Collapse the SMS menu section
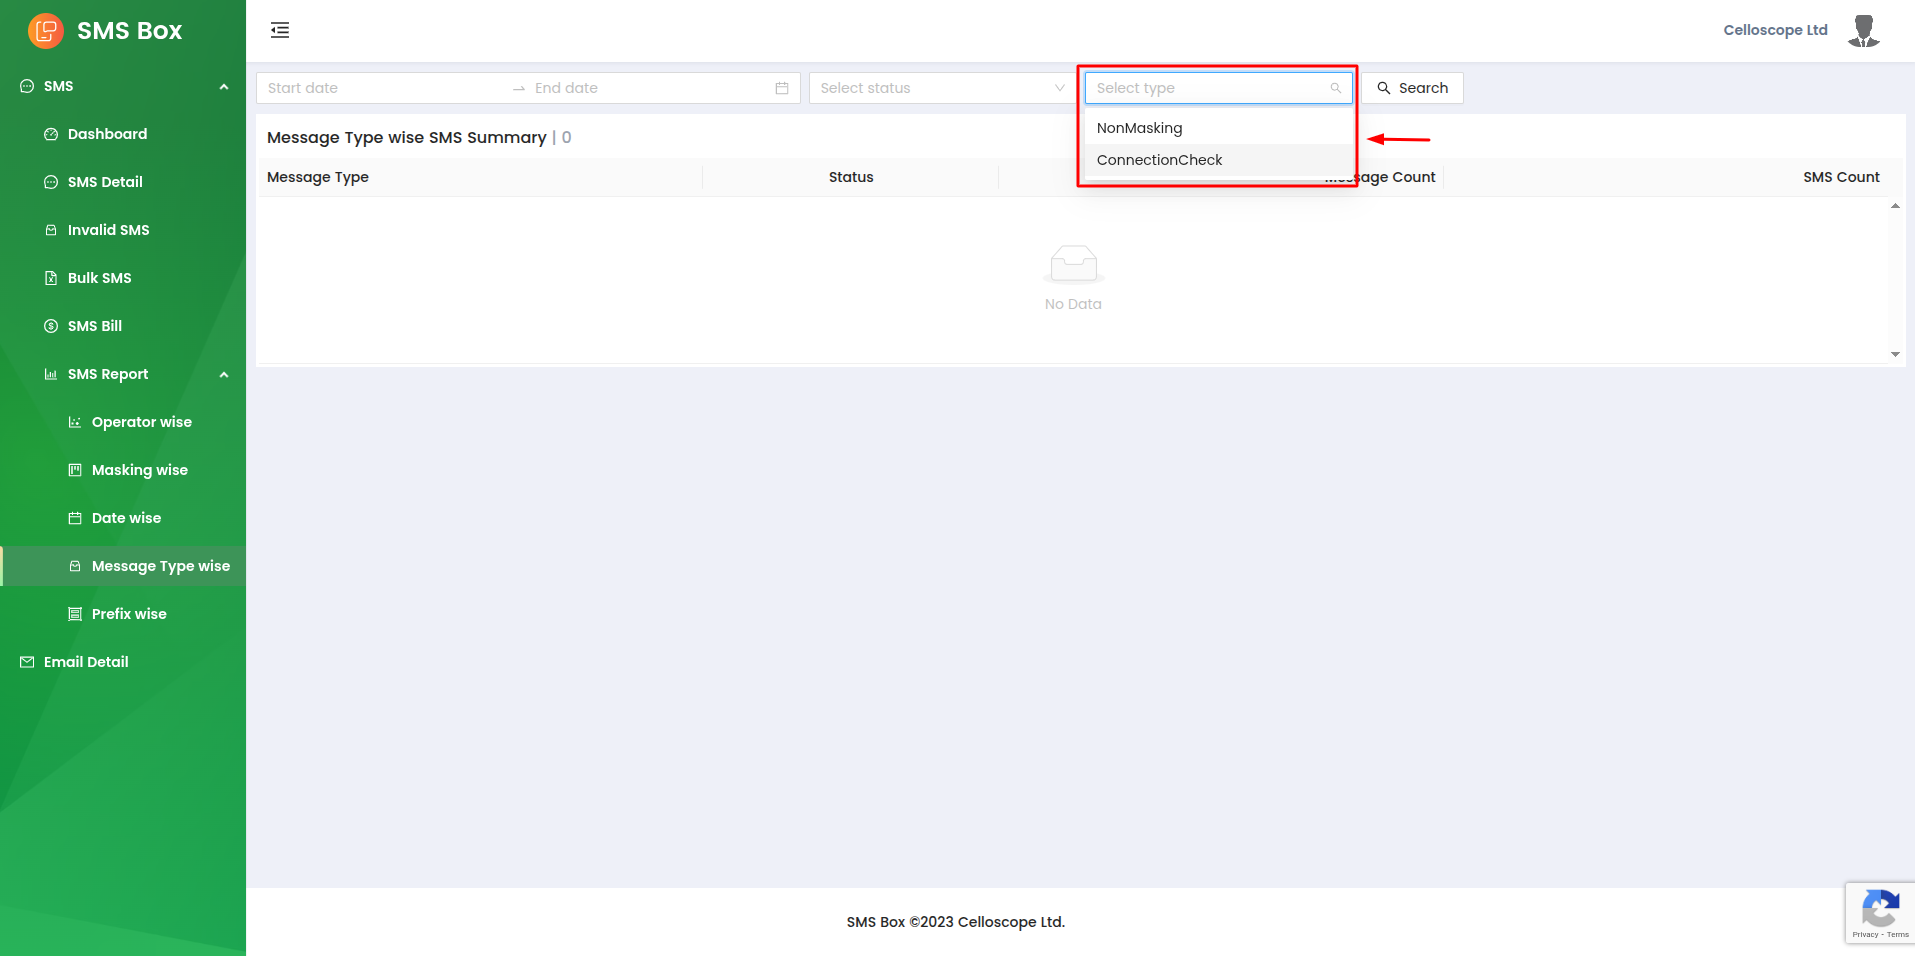This screenshot has height=956, width=1915. click(223, 87)
